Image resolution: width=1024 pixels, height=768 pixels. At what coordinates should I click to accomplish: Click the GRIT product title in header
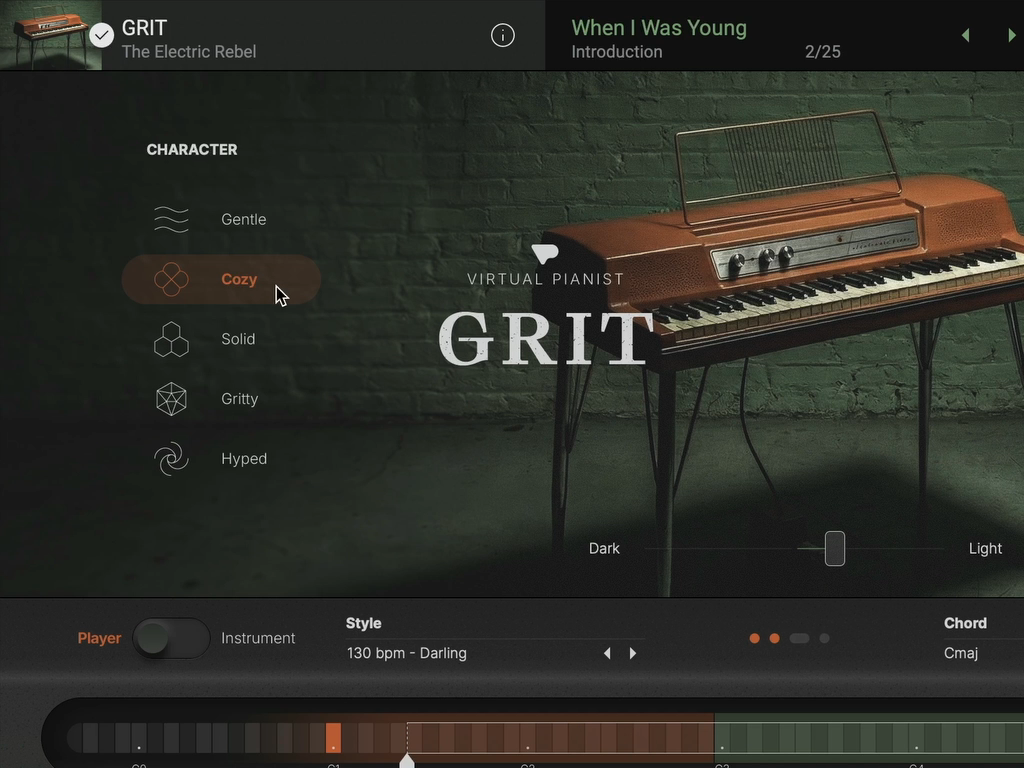[144, 28]
